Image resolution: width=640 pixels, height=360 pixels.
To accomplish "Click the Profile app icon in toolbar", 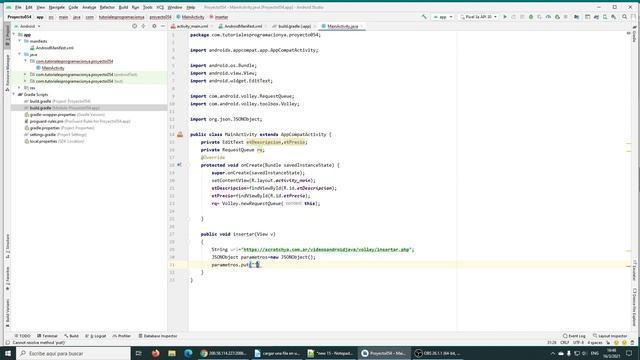I will click(x=548, y=17).
